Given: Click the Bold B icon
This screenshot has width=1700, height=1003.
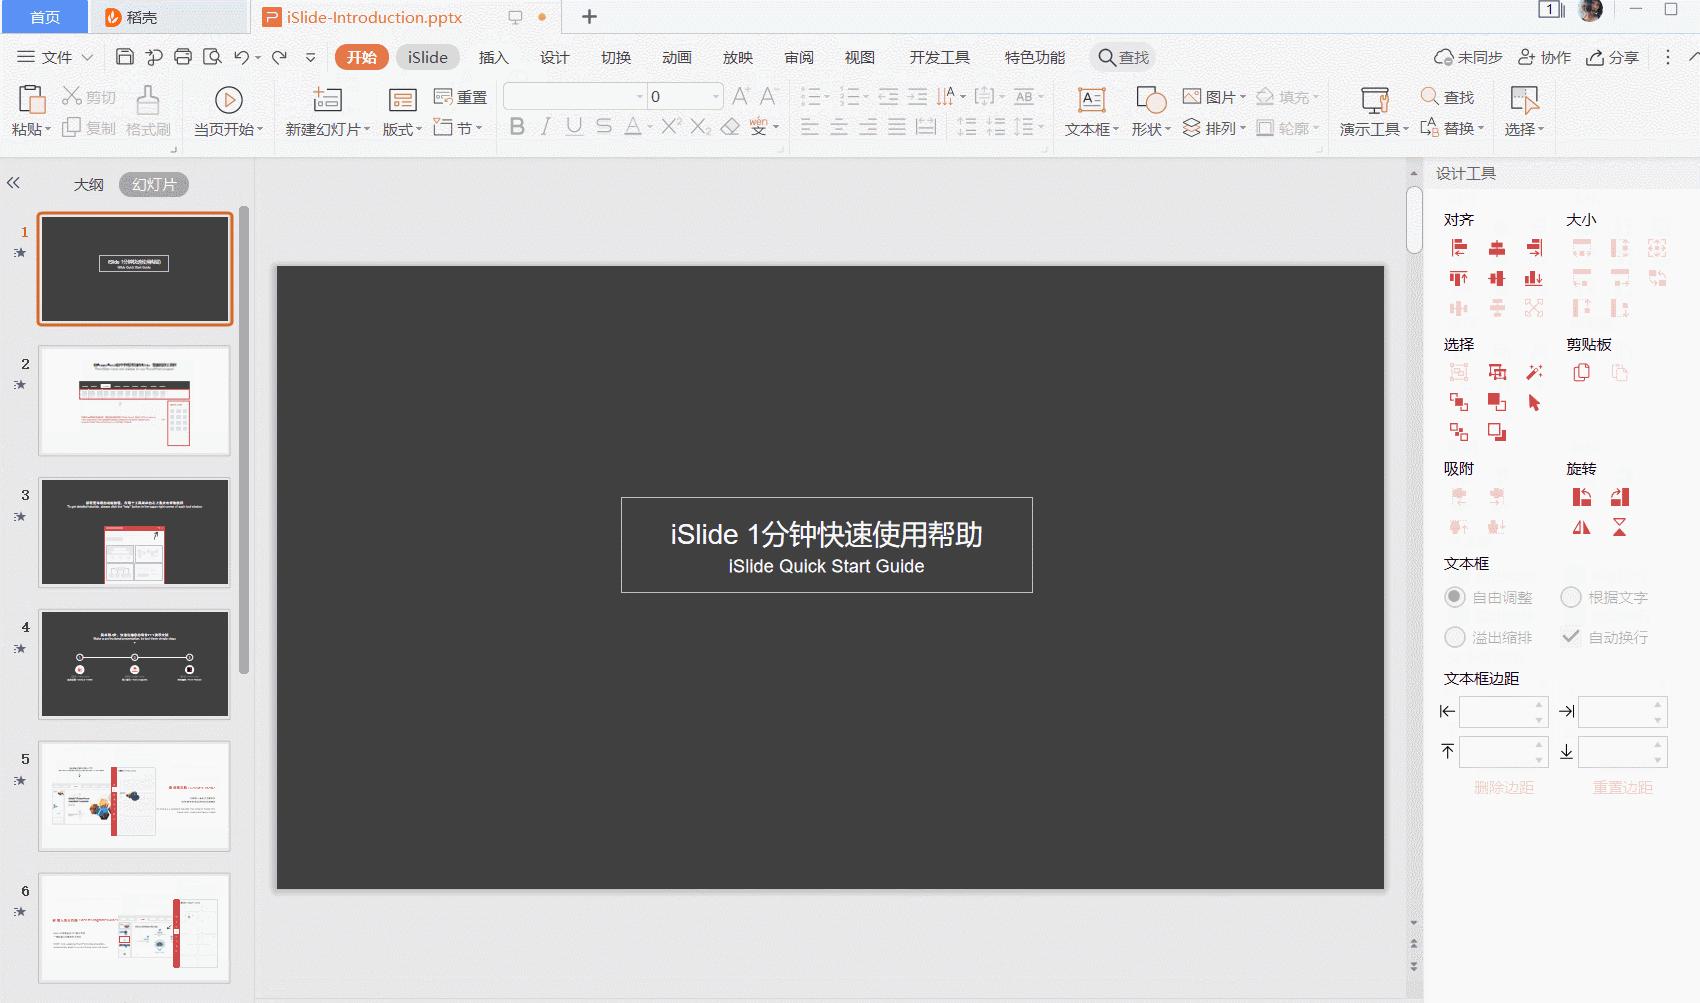Looking at the screenshot, I should point(517,126).
